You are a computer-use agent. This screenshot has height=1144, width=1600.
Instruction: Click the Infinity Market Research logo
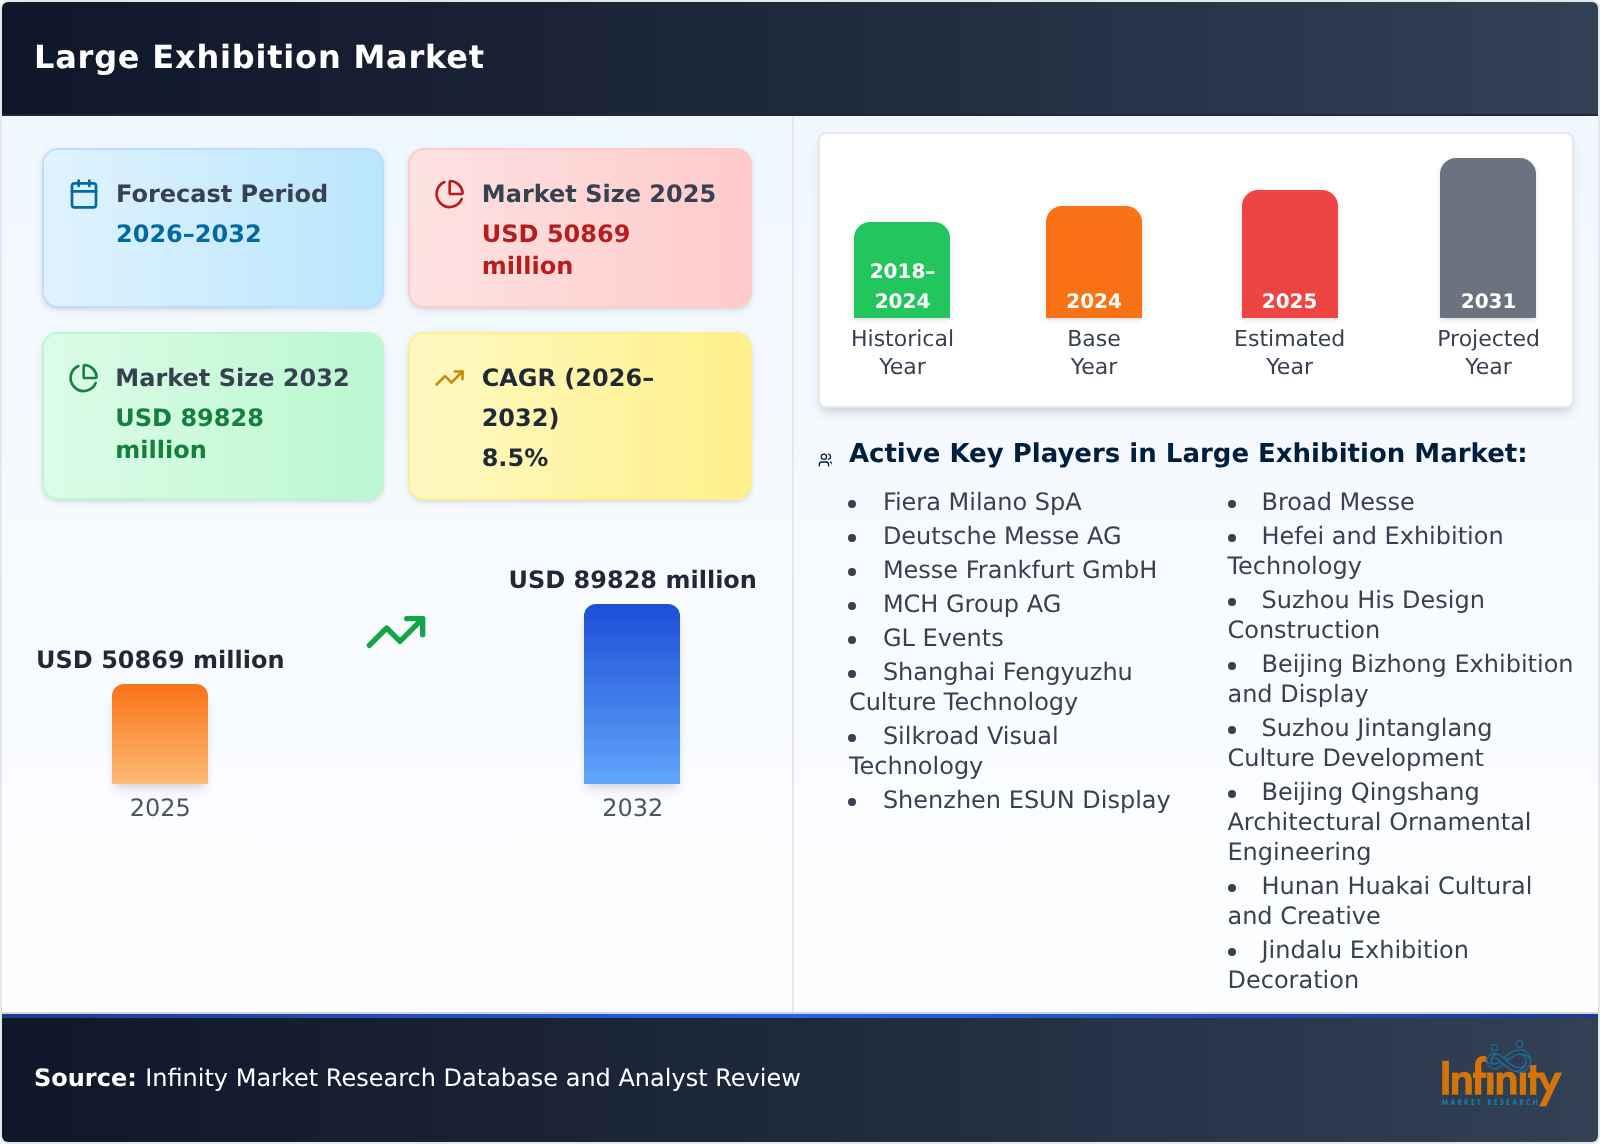click(1502, 1078)
